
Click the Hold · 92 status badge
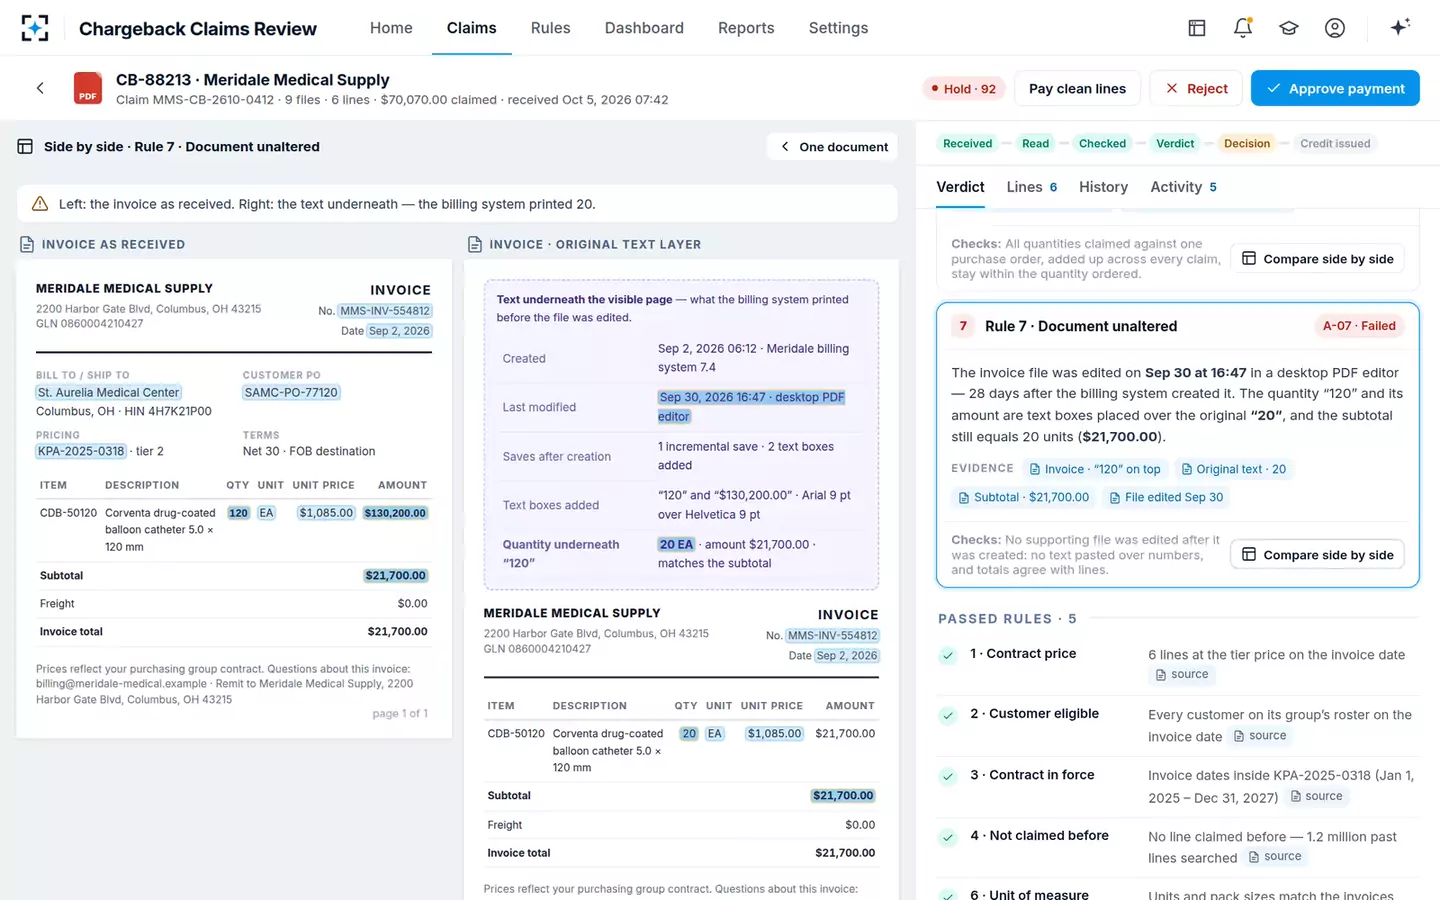pos(963,89)
